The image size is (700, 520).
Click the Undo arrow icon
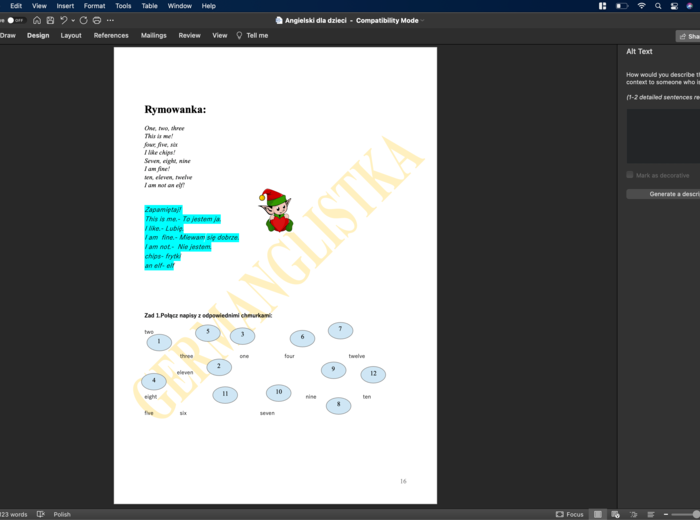pyautogui.click(x=63, y=20)
